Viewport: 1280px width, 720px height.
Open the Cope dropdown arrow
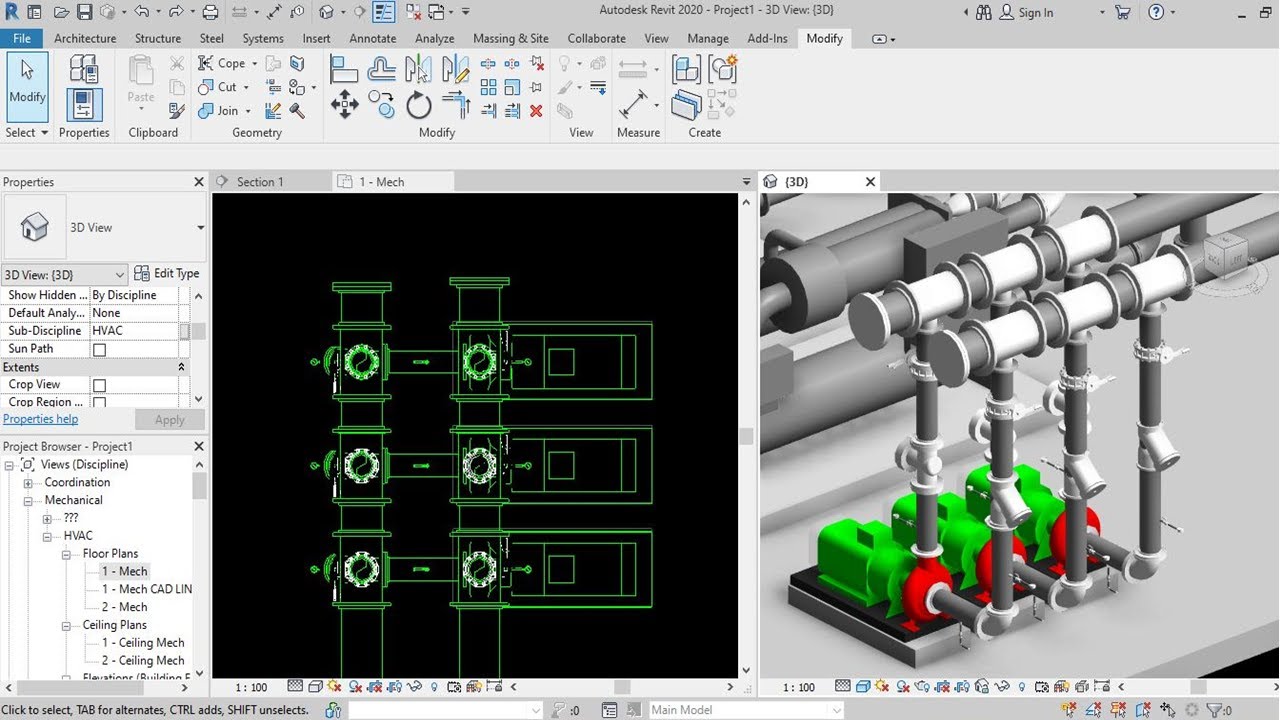pos(254,63)
